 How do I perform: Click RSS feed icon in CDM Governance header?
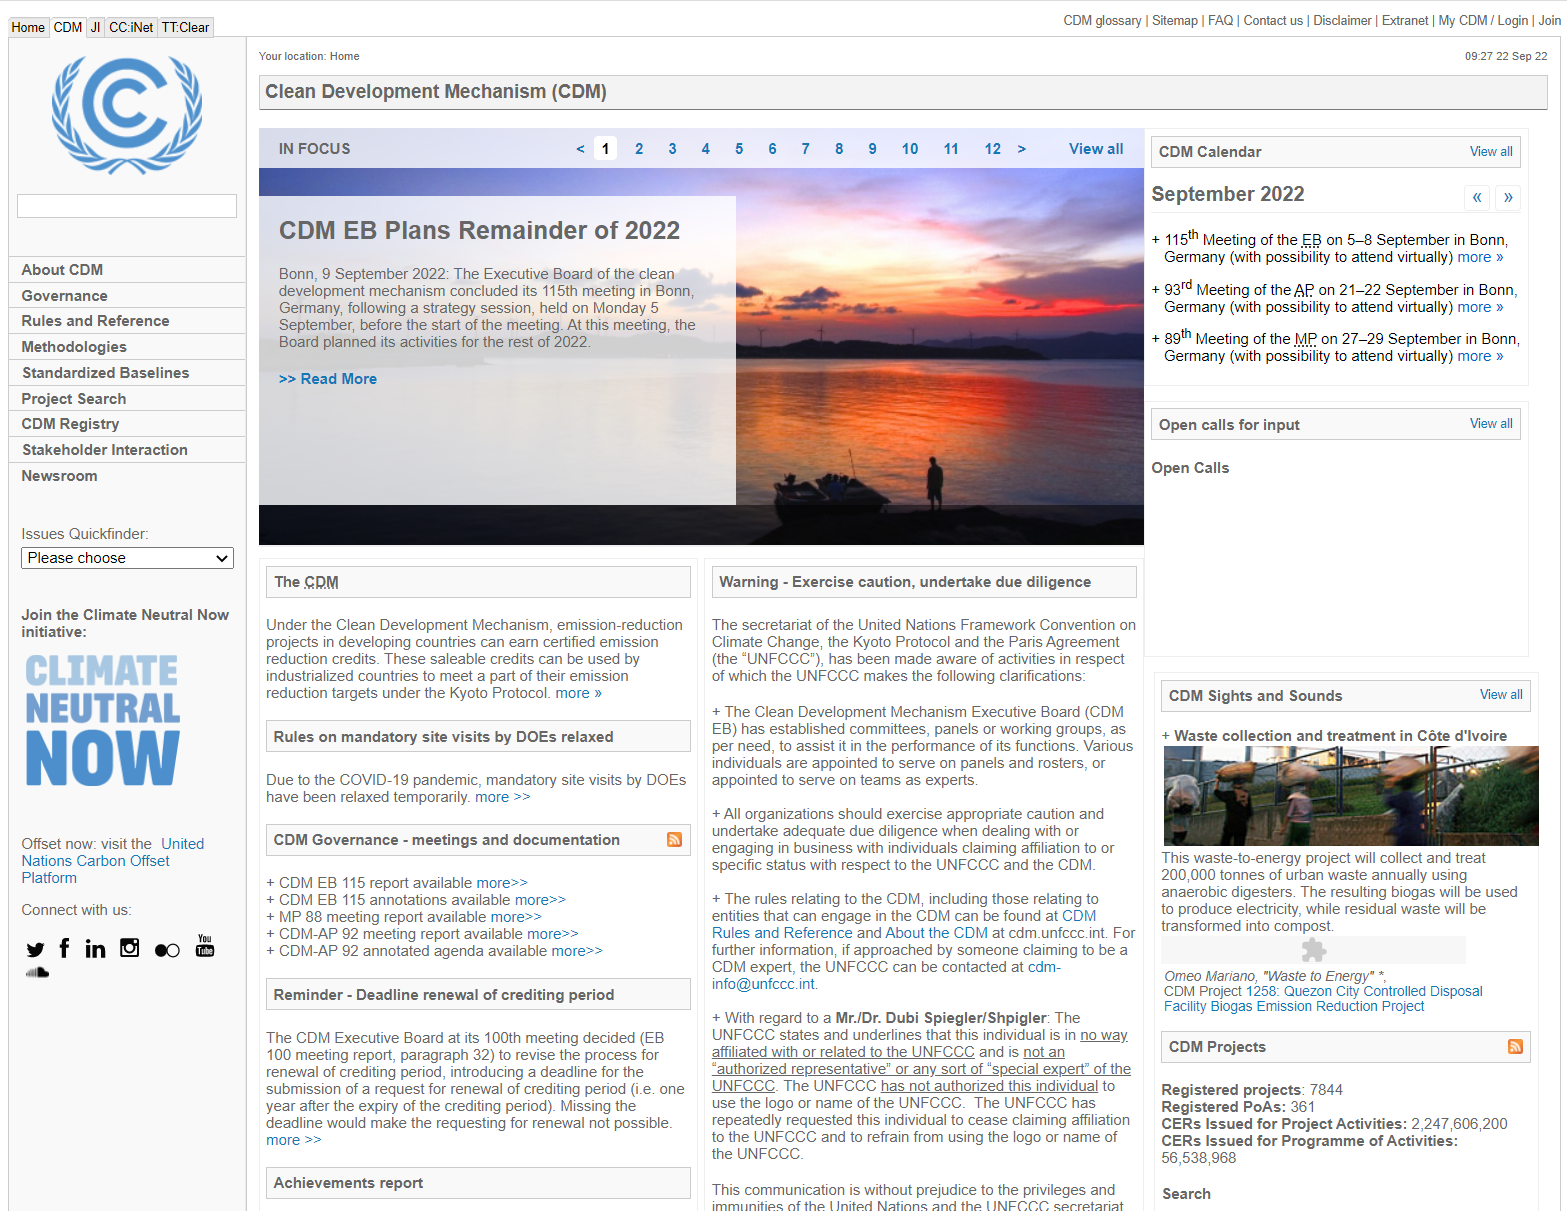click(674, 840)
